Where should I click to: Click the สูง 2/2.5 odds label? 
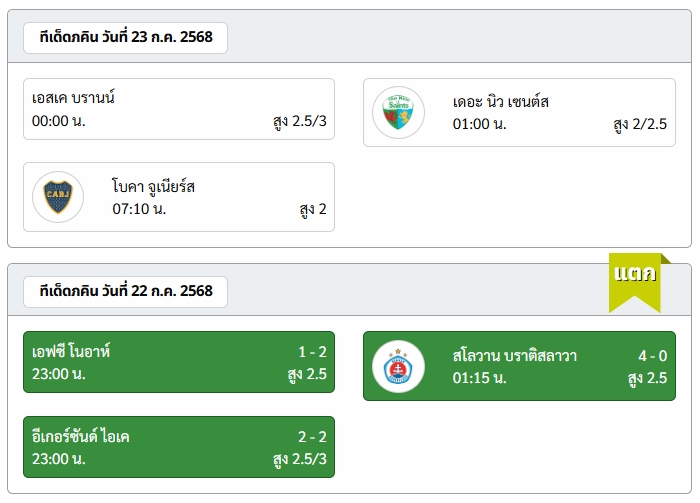(x=640, y=124)
